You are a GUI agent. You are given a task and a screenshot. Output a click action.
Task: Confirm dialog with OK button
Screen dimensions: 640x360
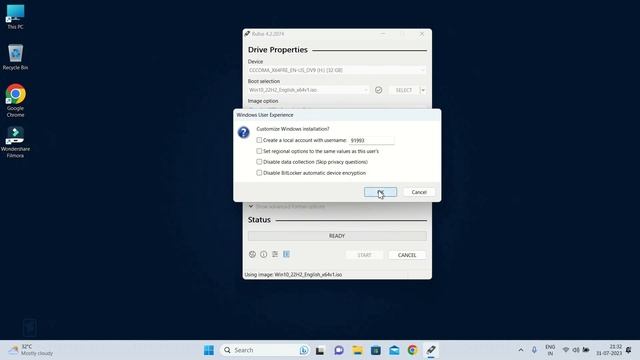380,192
